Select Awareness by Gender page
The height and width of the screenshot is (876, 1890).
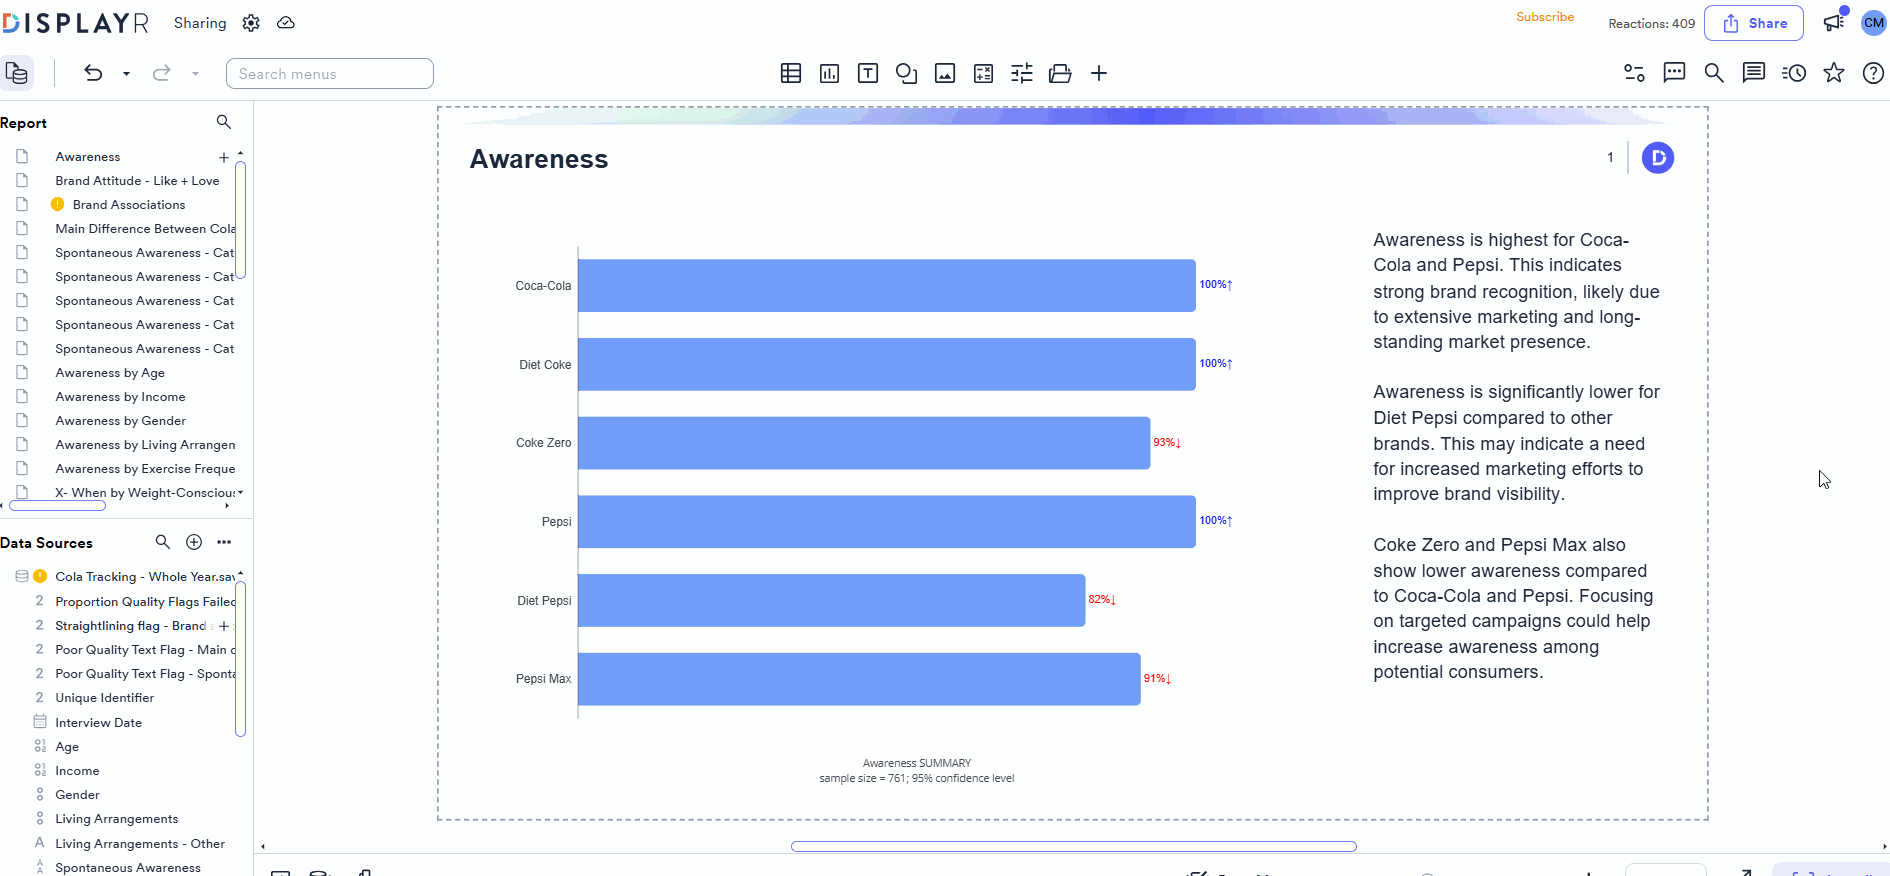tap(120, 421)
